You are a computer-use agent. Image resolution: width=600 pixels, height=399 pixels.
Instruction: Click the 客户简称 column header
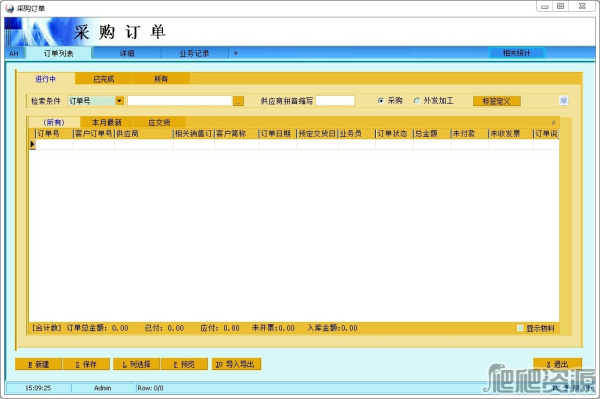236,134
